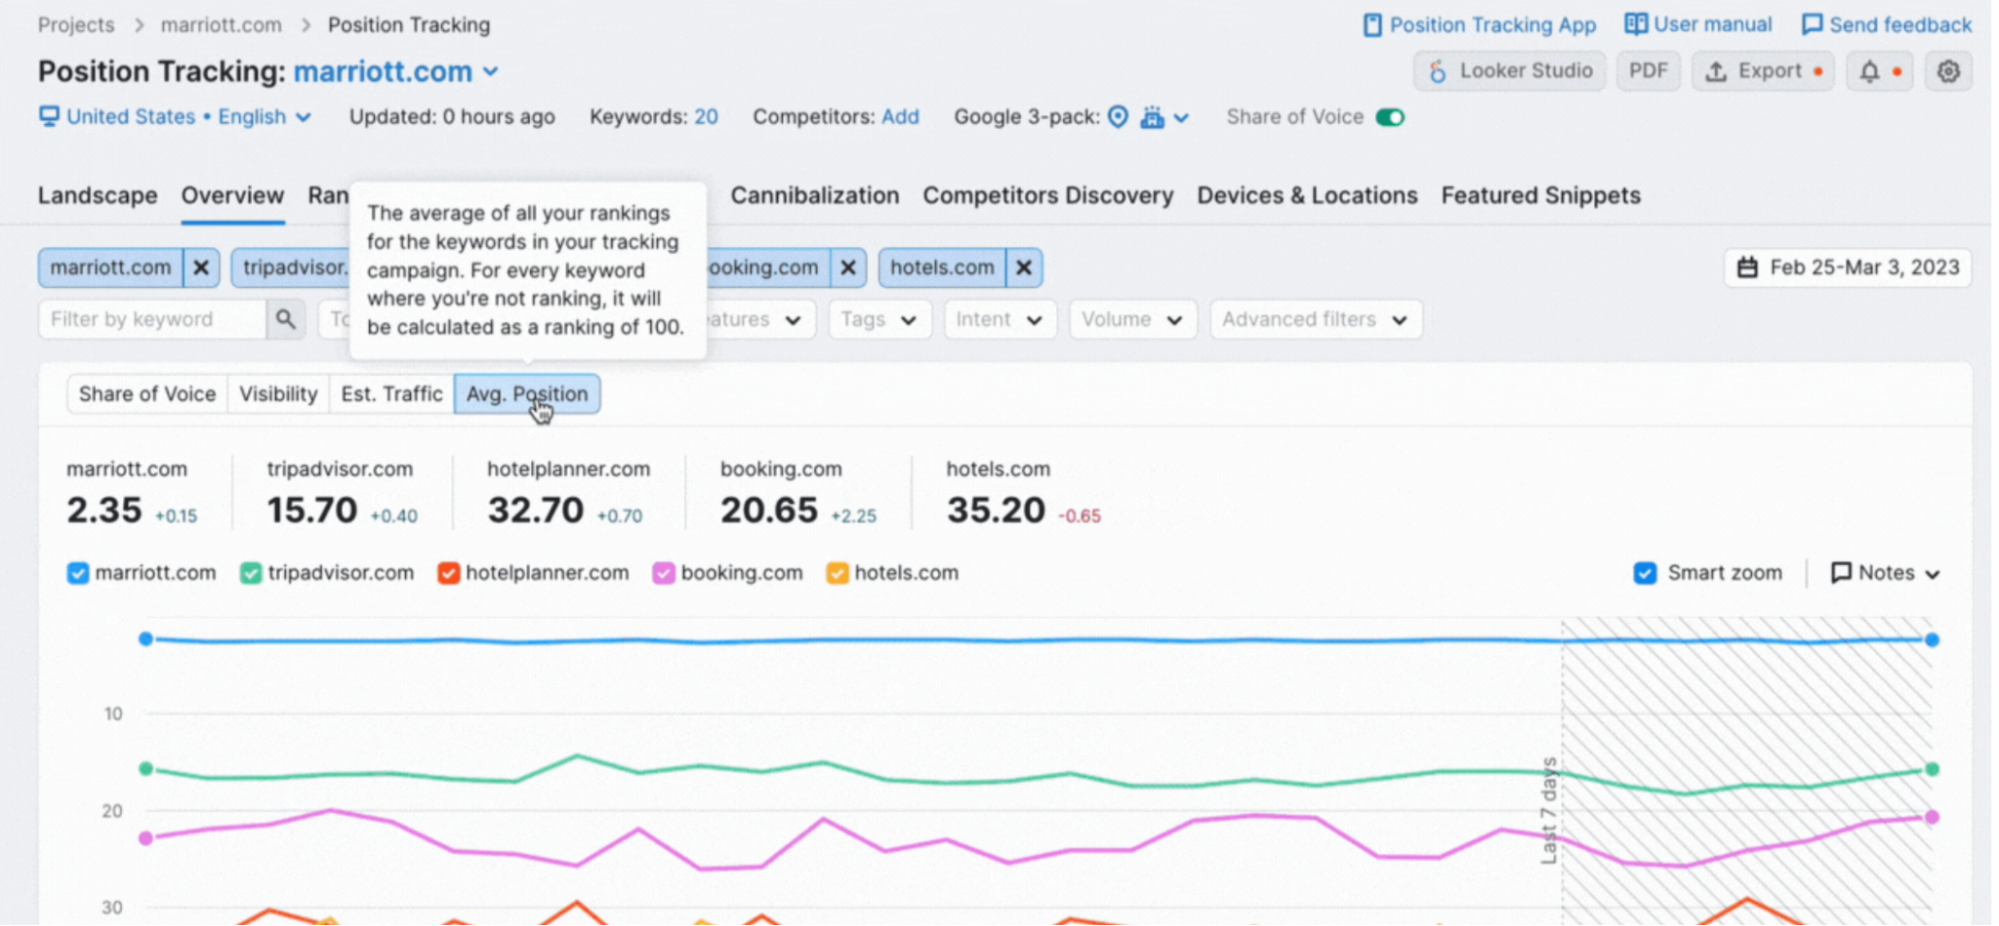1999x926 pixels.
Task: Click hotels.com average position 35.20
Action: (x=996, y=510)
